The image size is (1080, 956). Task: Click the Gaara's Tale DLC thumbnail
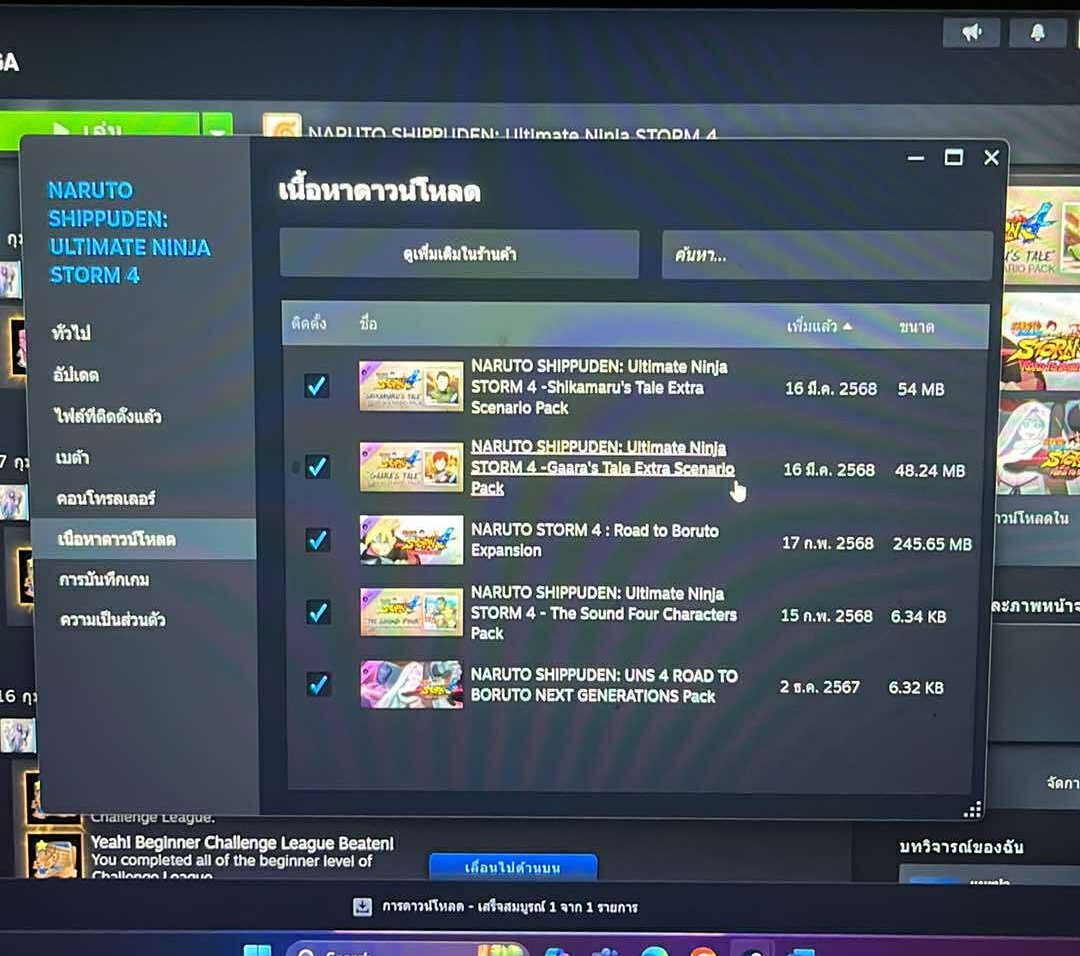[411, 466]
